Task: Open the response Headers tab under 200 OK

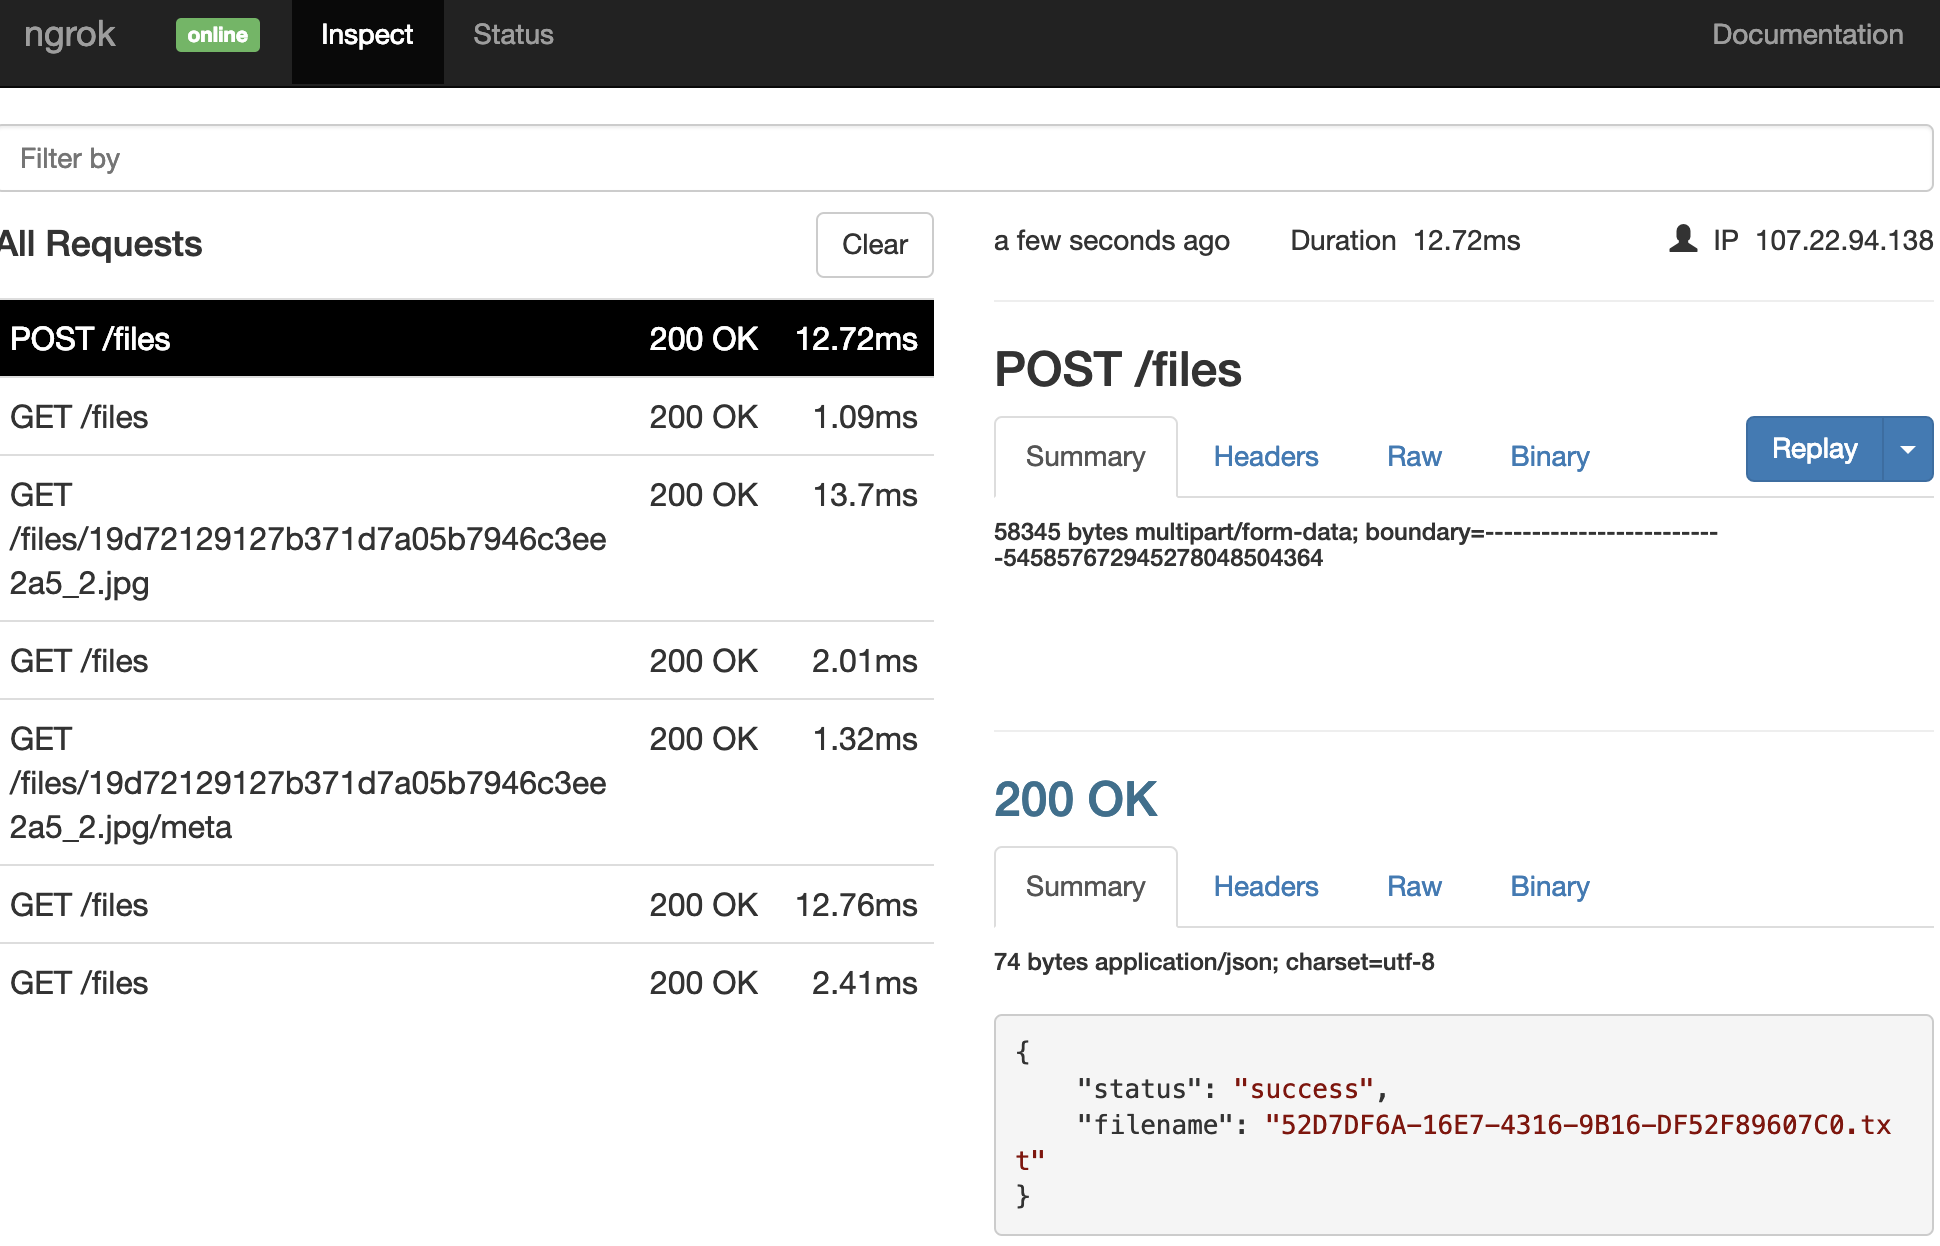Action: [x=1265, y=887]
